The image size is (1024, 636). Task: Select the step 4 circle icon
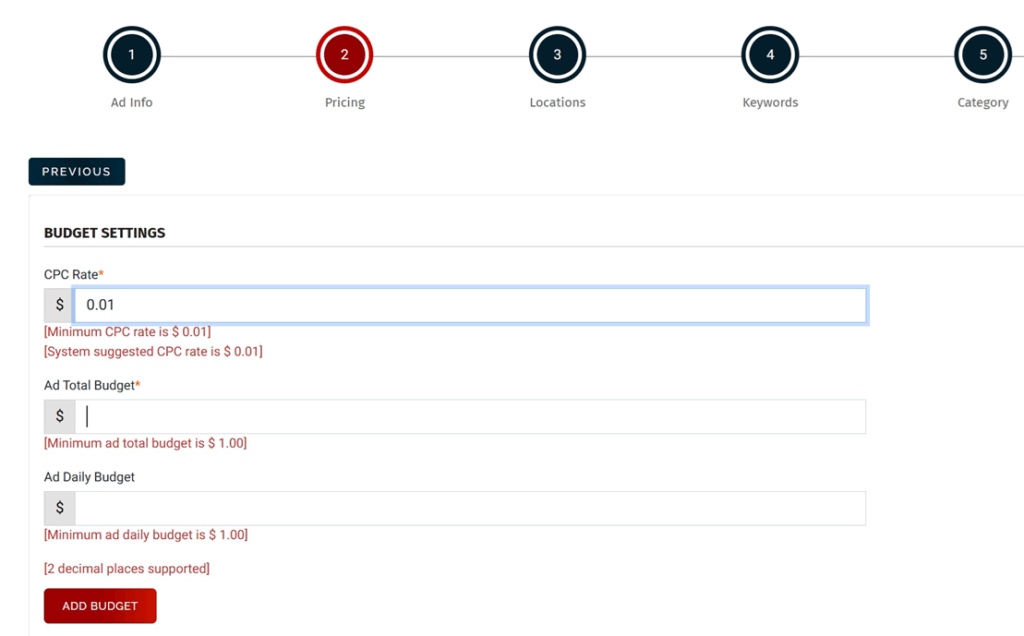pyautogui.click(x=770, y=55)
